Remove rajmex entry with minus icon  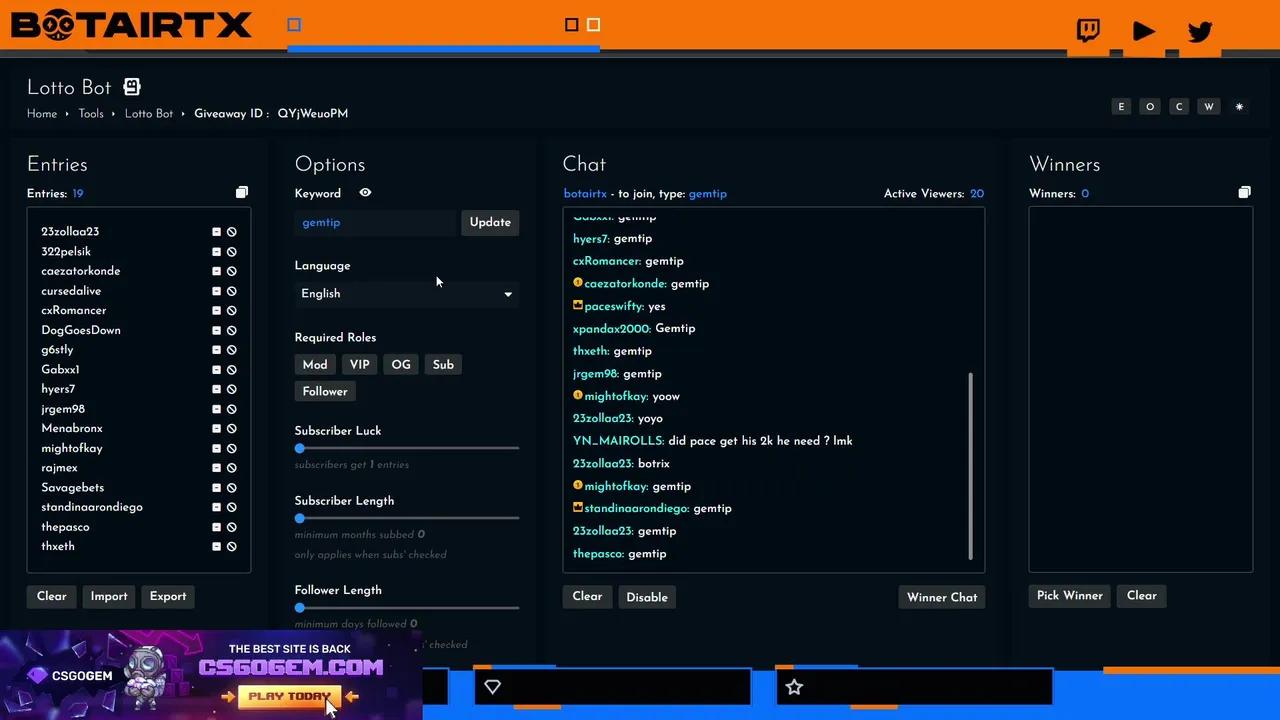(x=216, y=468)
